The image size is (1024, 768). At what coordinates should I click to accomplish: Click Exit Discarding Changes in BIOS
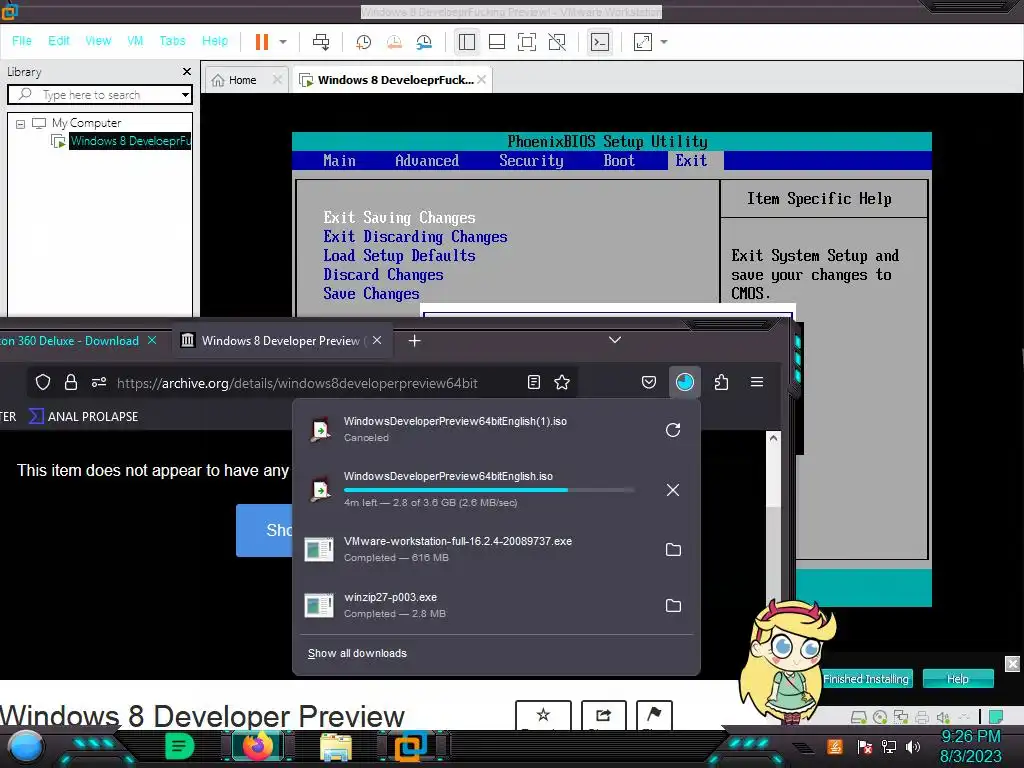[415, 236]
